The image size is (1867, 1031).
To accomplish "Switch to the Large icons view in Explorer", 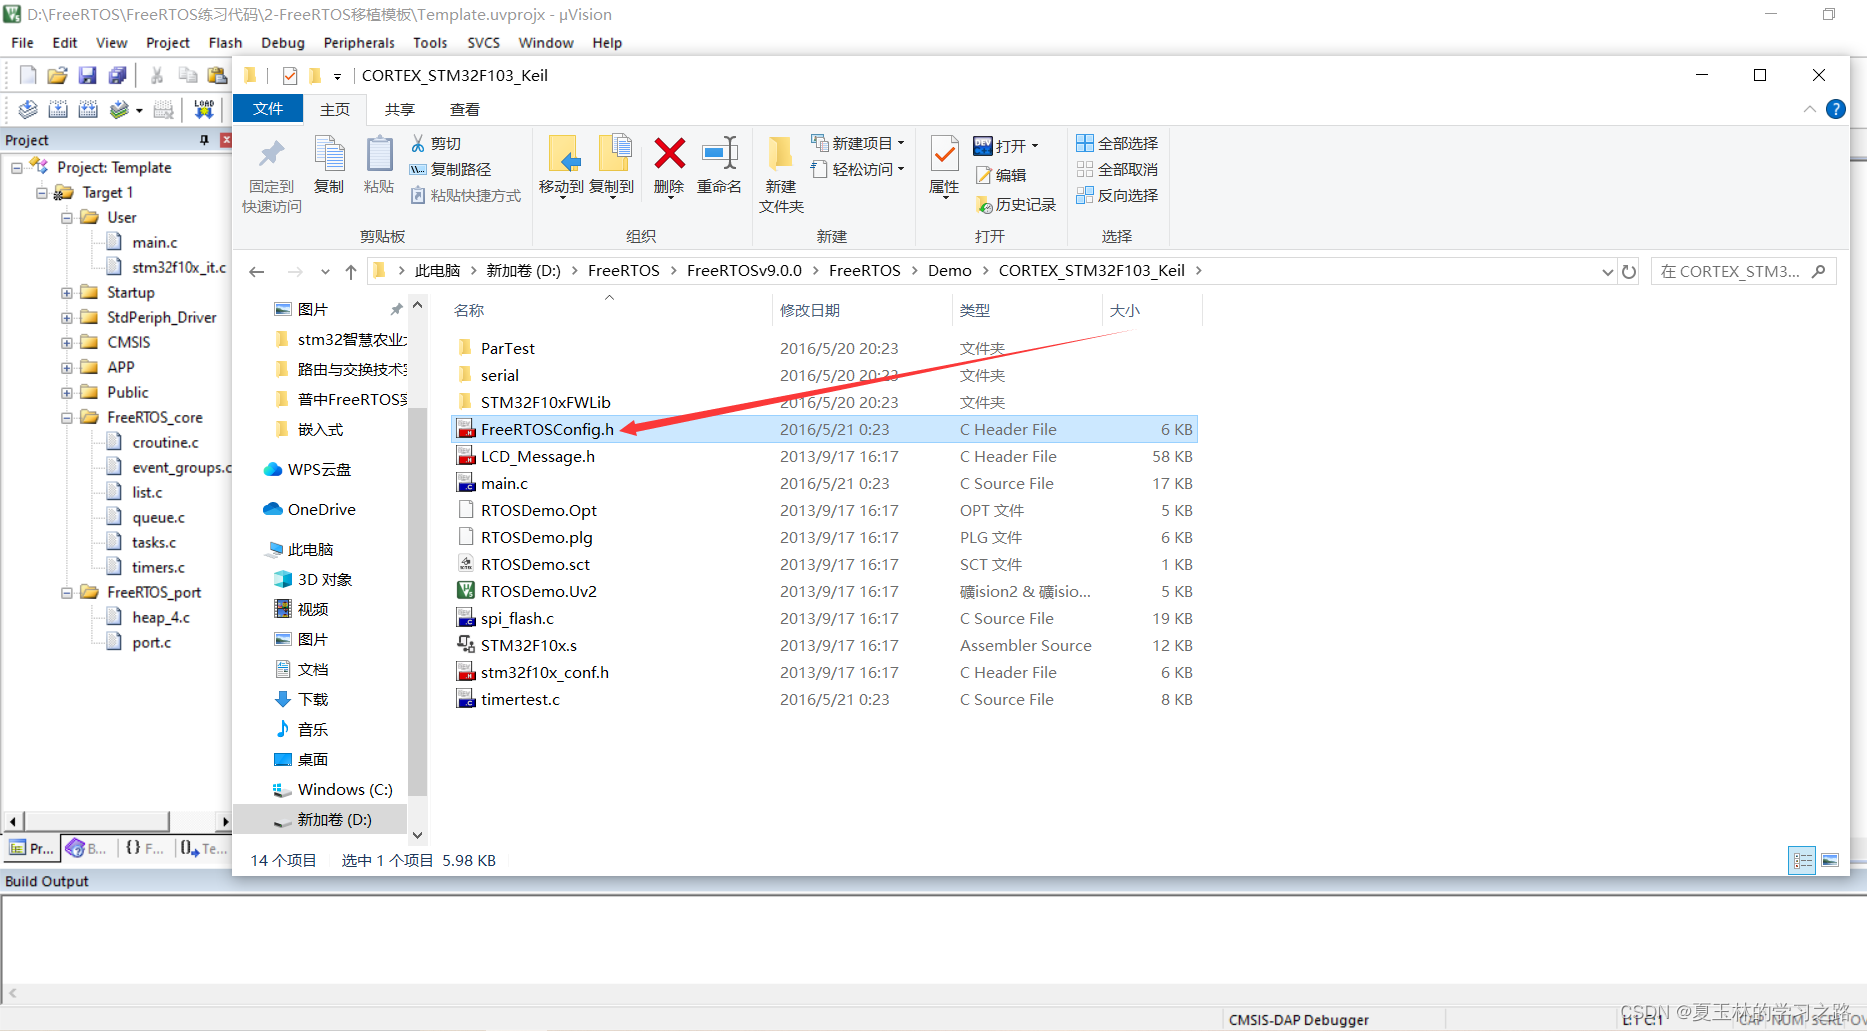I will pos(1830,860).
